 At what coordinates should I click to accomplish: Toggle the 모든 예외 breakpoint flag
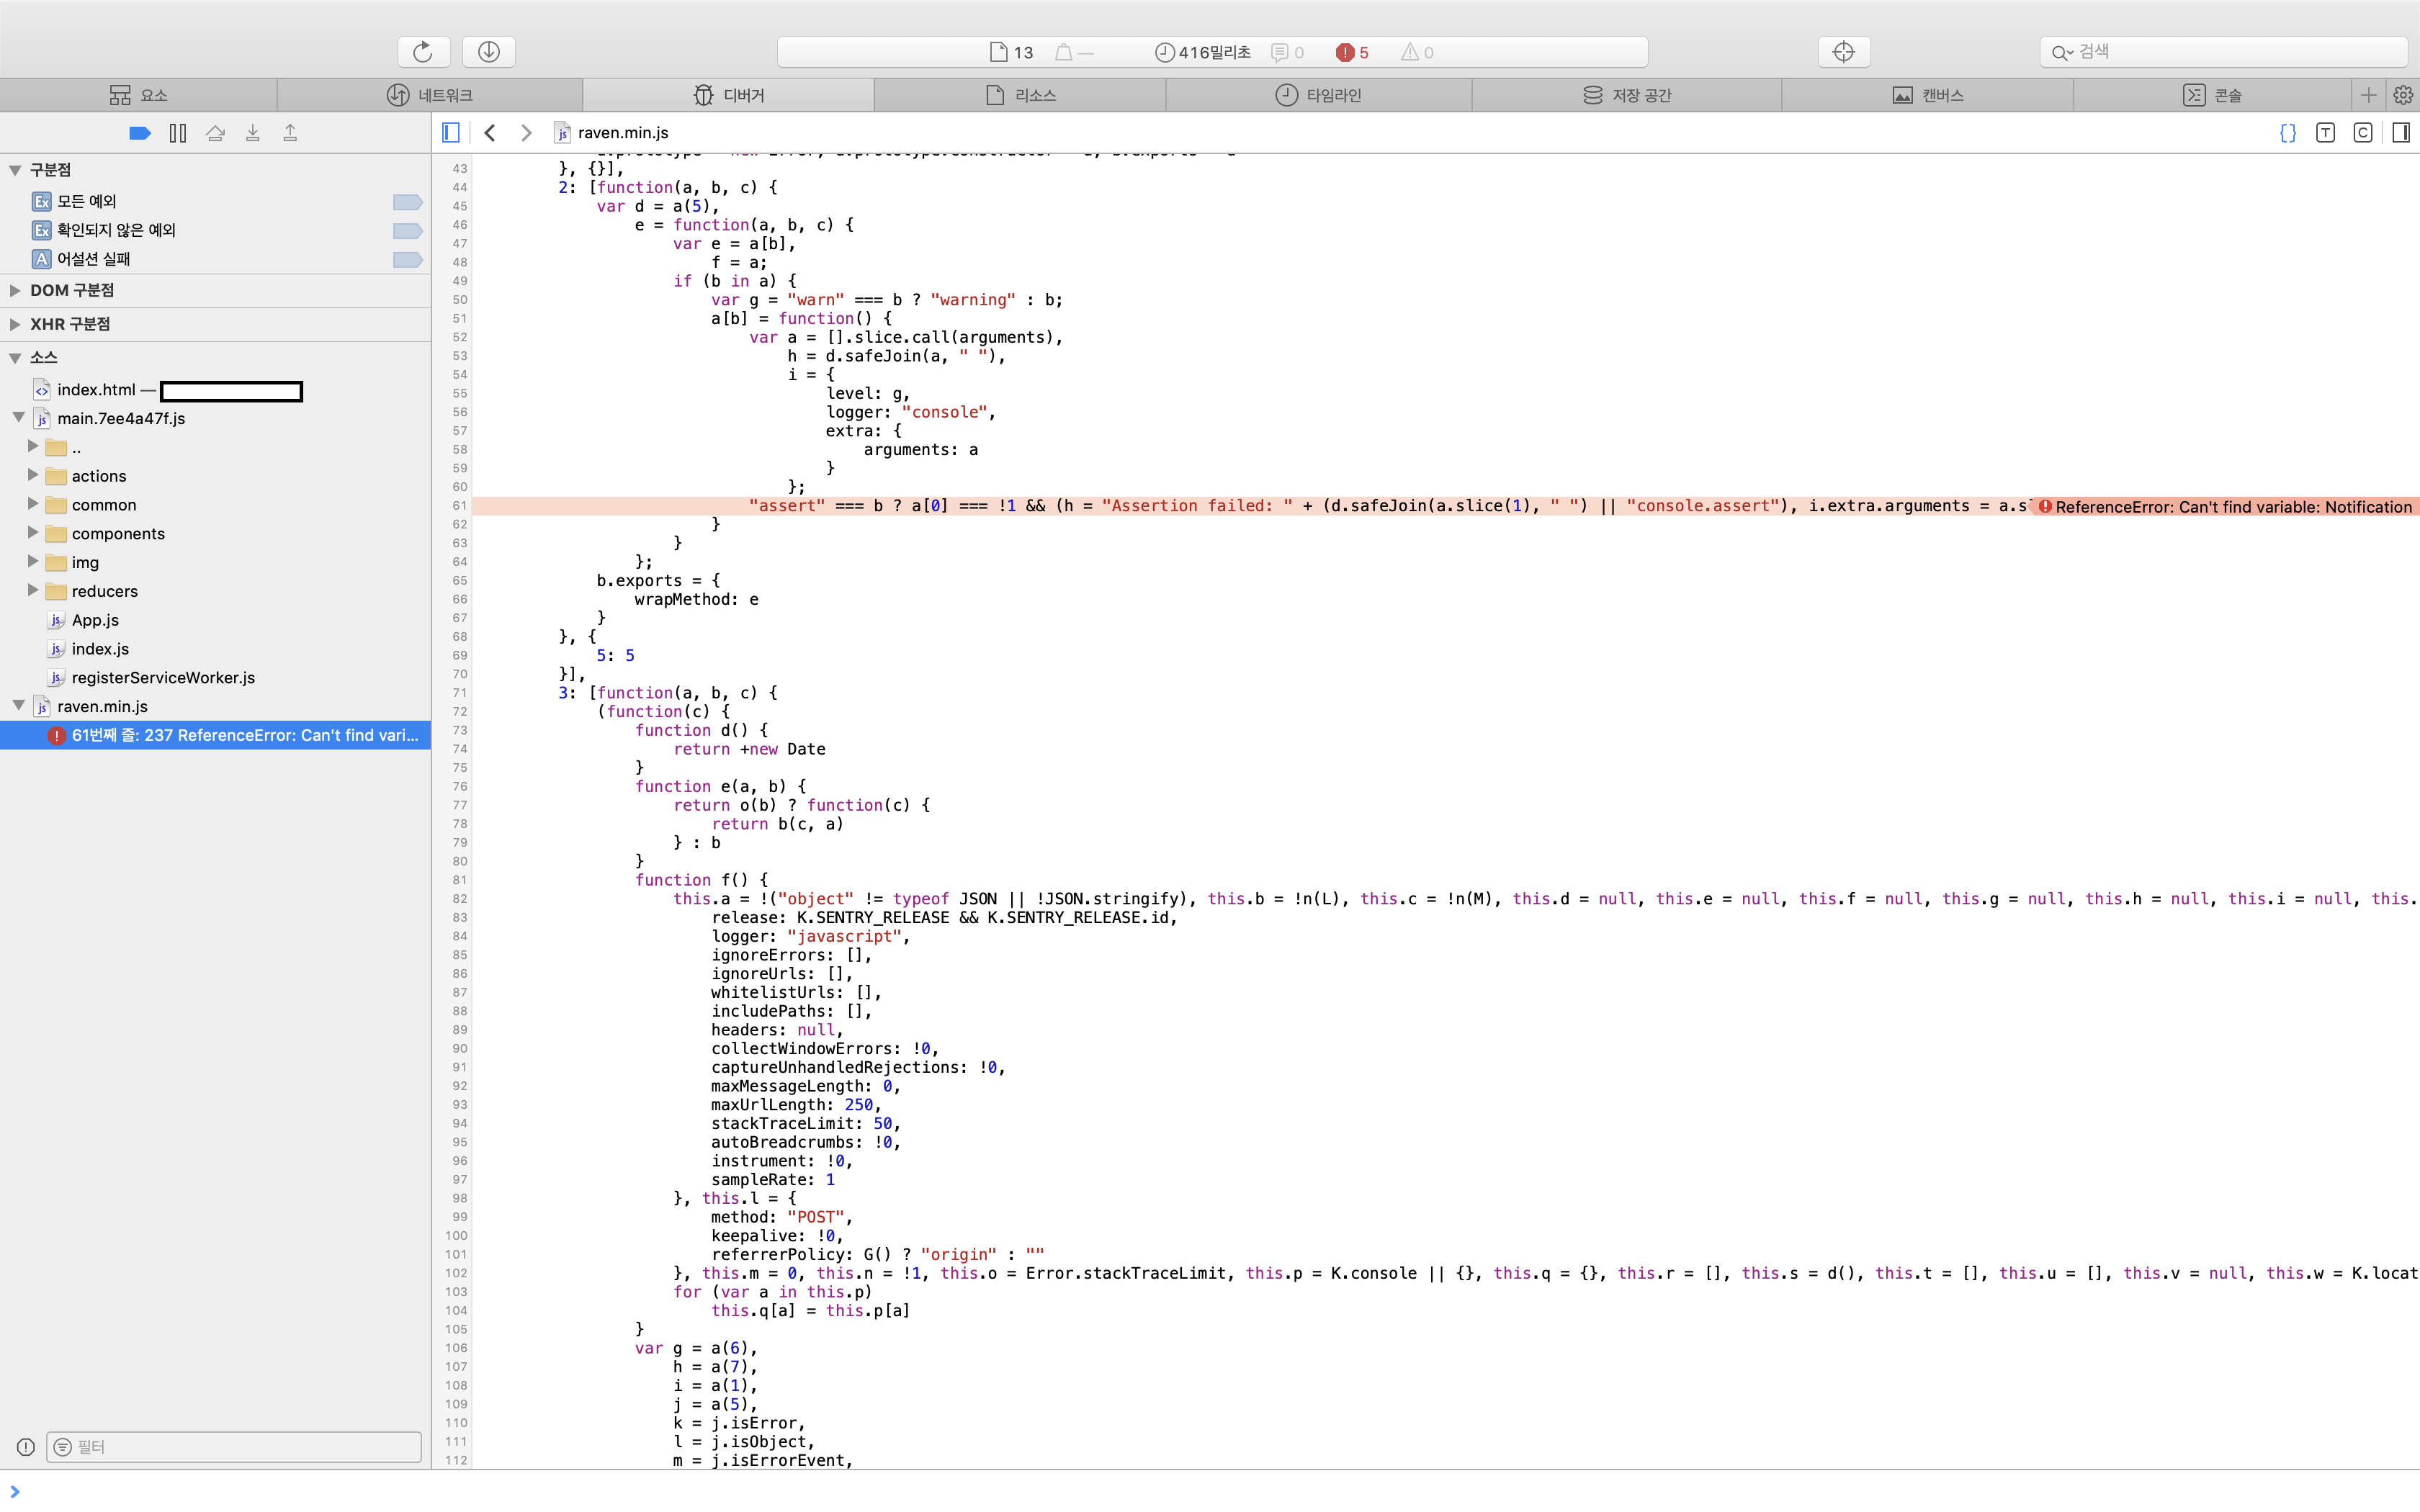click(x=406, y=201)
